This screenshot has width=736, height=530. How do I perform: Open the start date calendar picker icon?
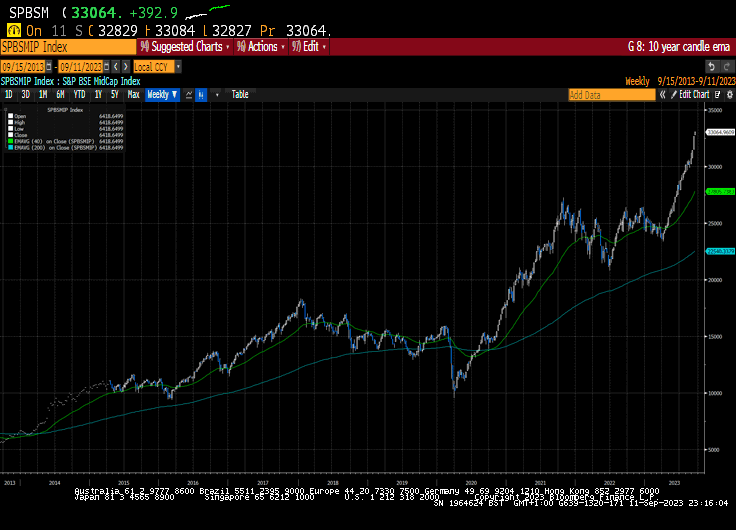coord(49,67)
